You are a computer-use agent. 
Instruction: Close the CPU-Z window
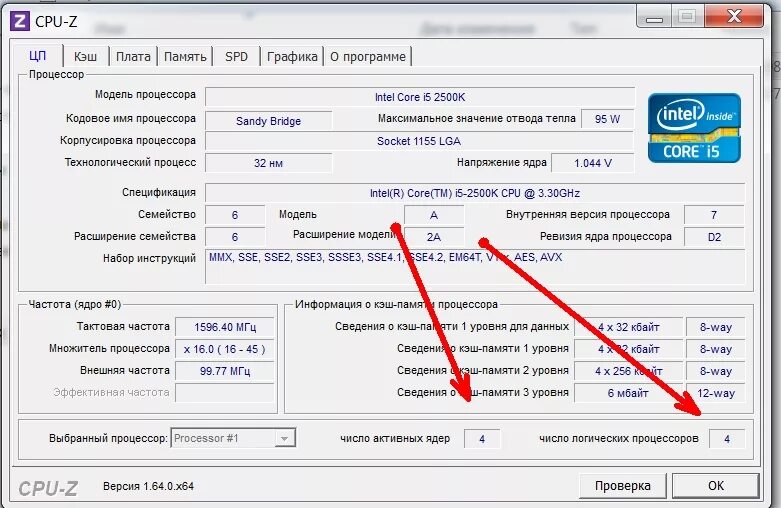pyautogui.click(x=734, y=16)
